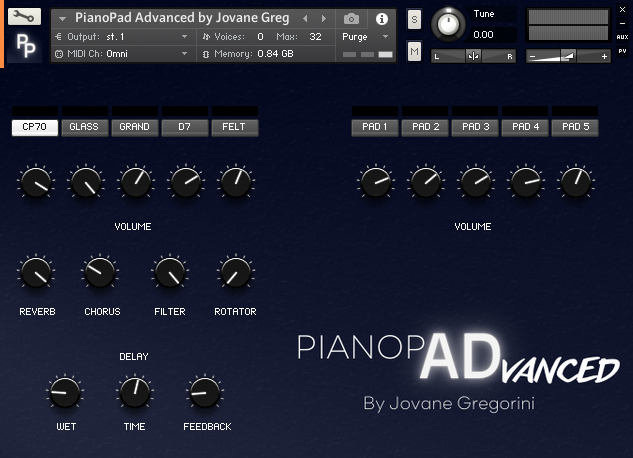
Task: Open the instrument info icon
Action: click(x=382, y=19)
